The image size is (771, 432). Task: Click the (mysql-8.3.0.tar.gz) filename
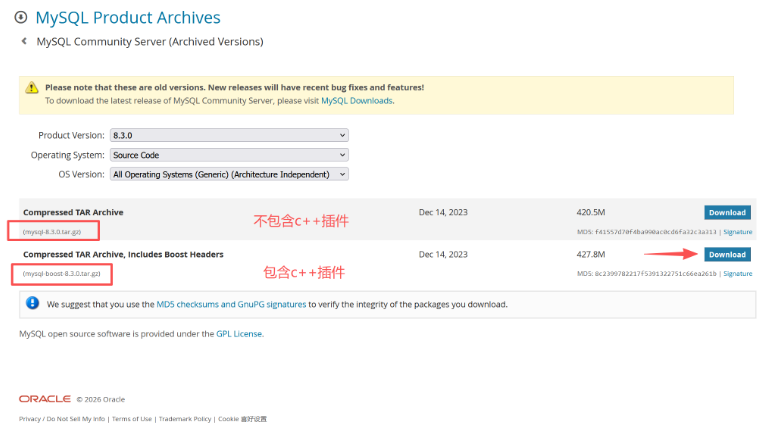(52, 232)
